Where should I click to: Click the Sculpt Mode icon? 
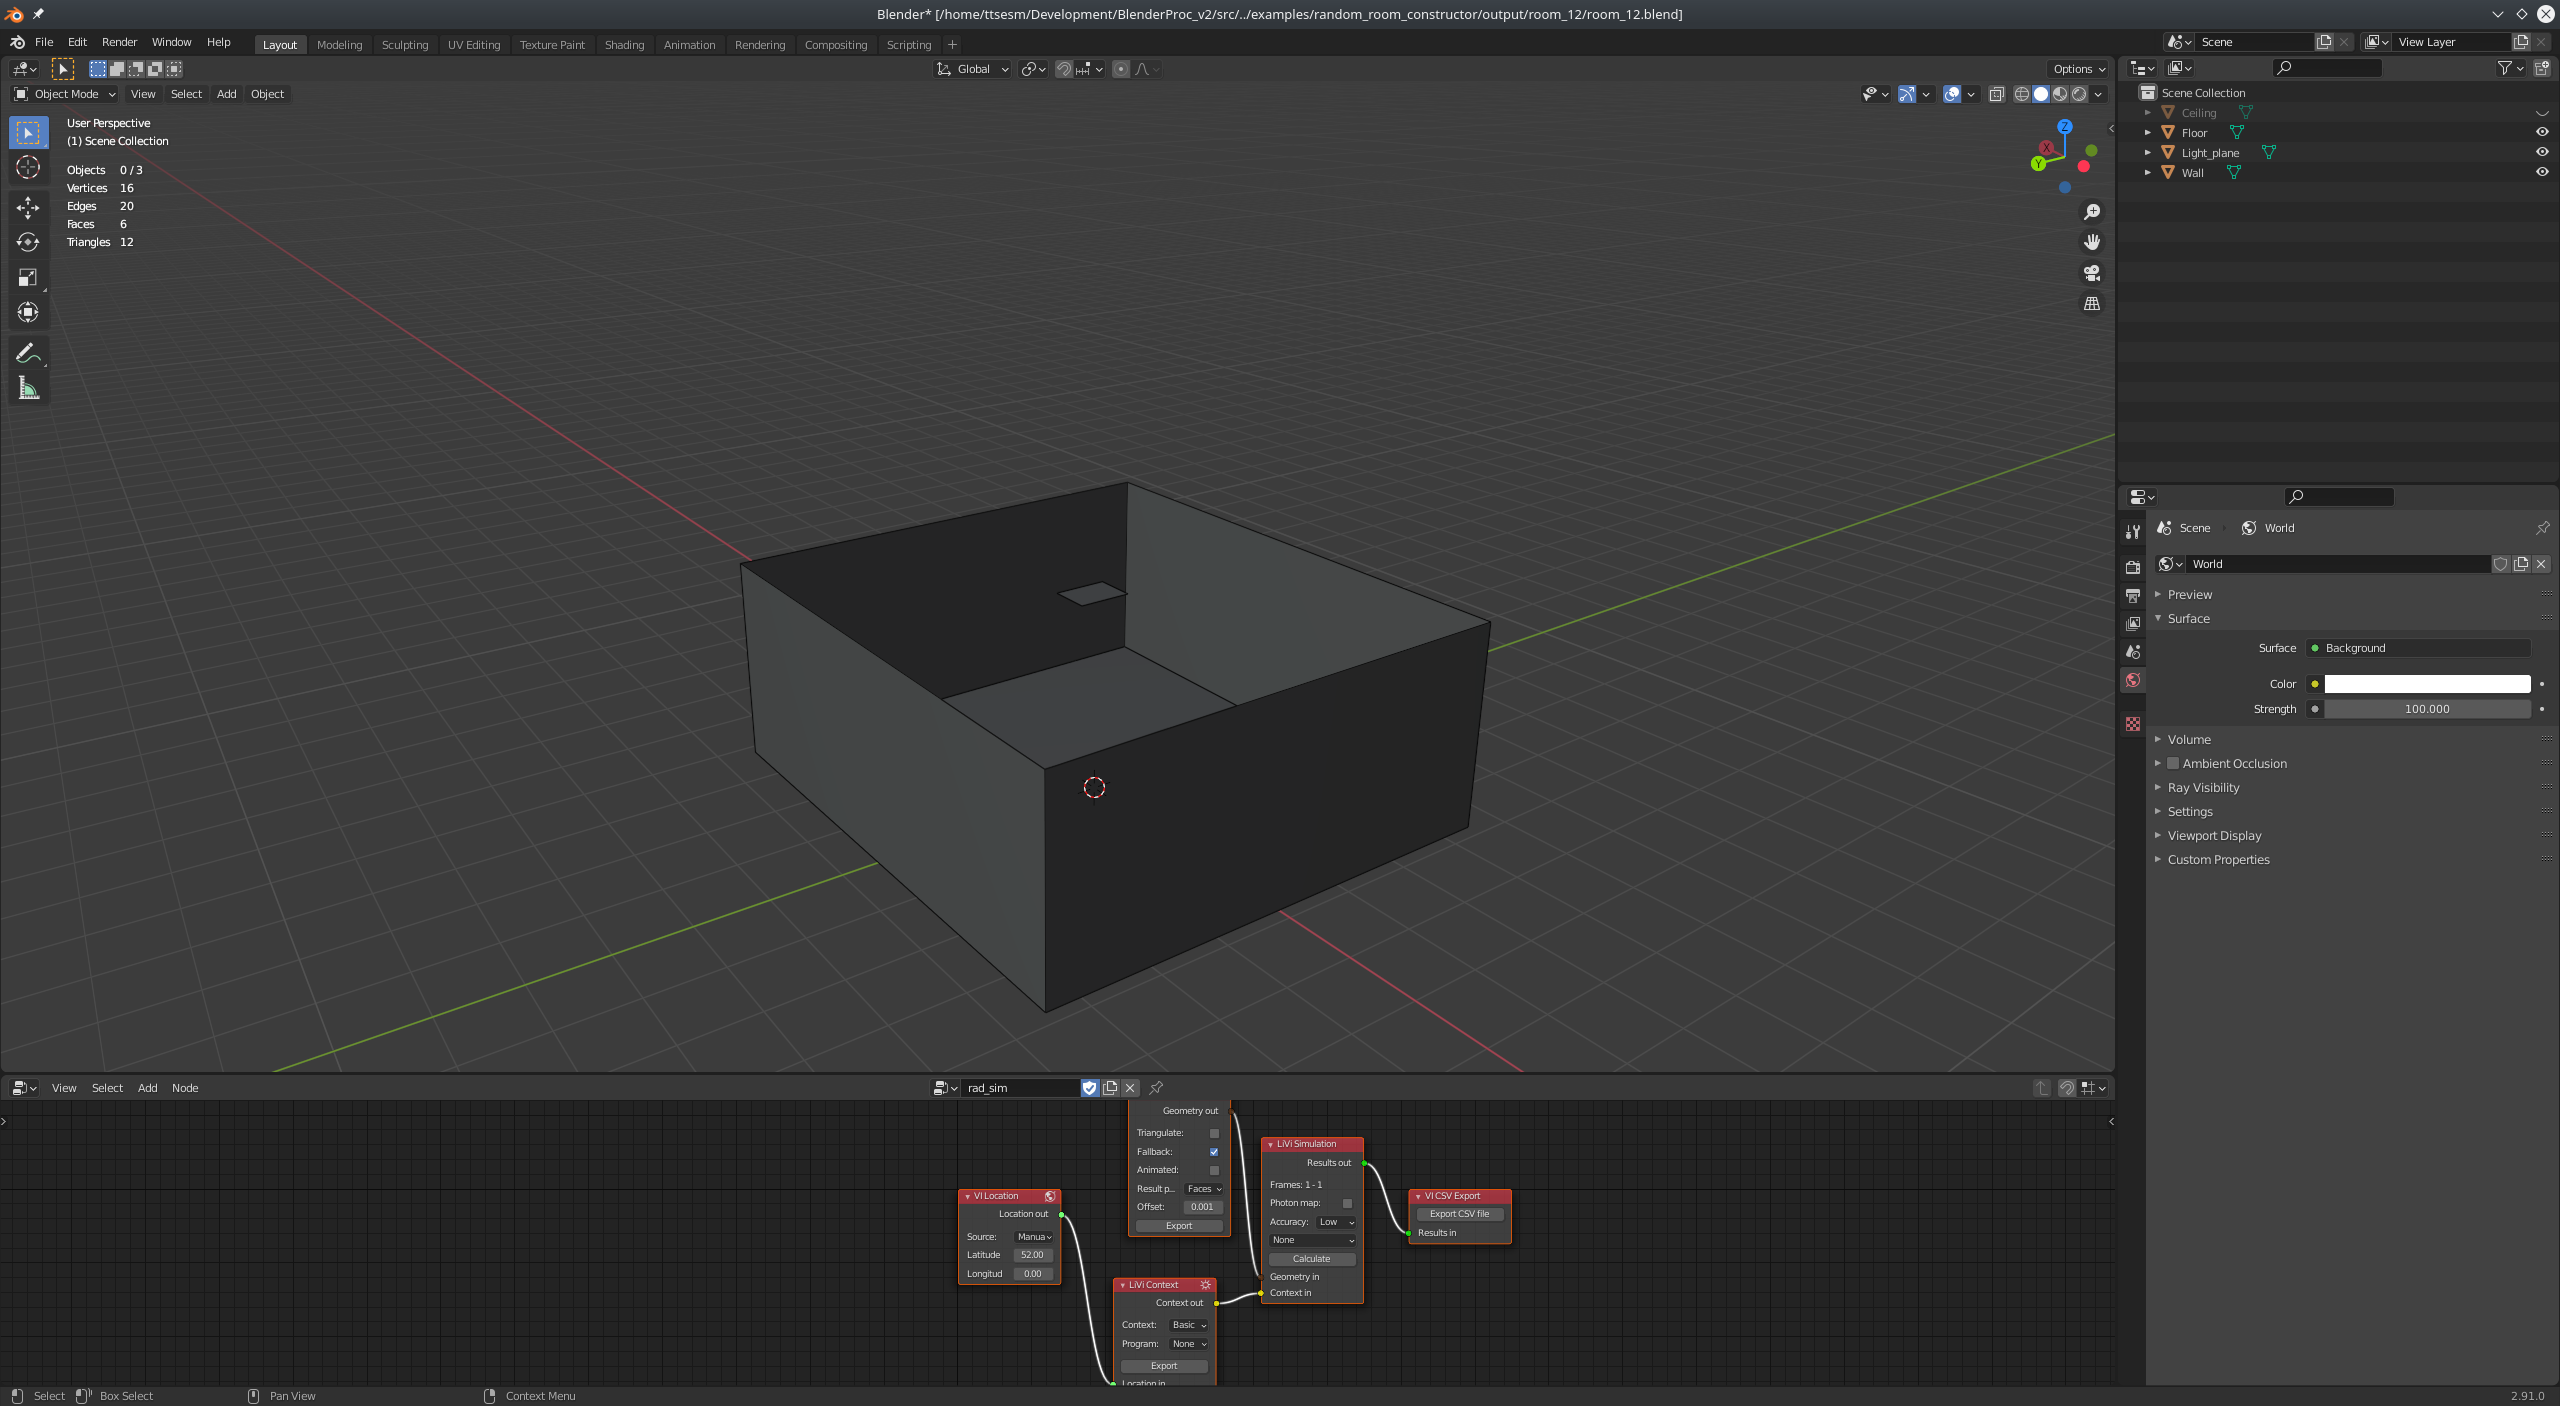pyautogui.click(x=403, y=42)
